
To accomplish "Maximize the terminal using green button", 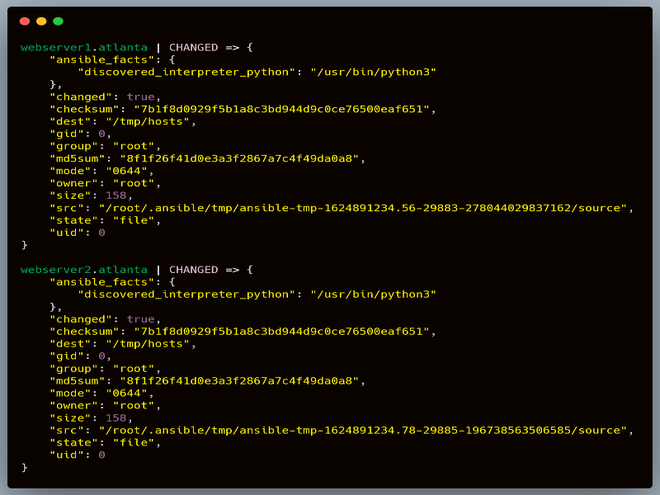I will point(58,21).
